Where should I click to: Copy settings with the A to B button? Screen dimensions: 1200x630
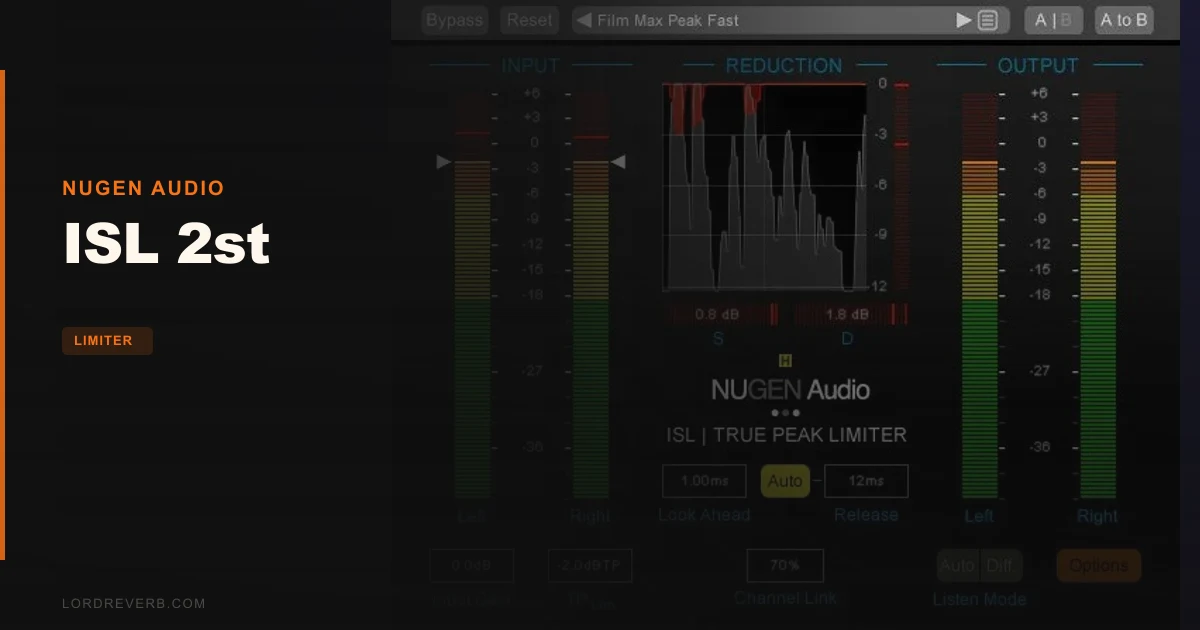pos(1124,20)
